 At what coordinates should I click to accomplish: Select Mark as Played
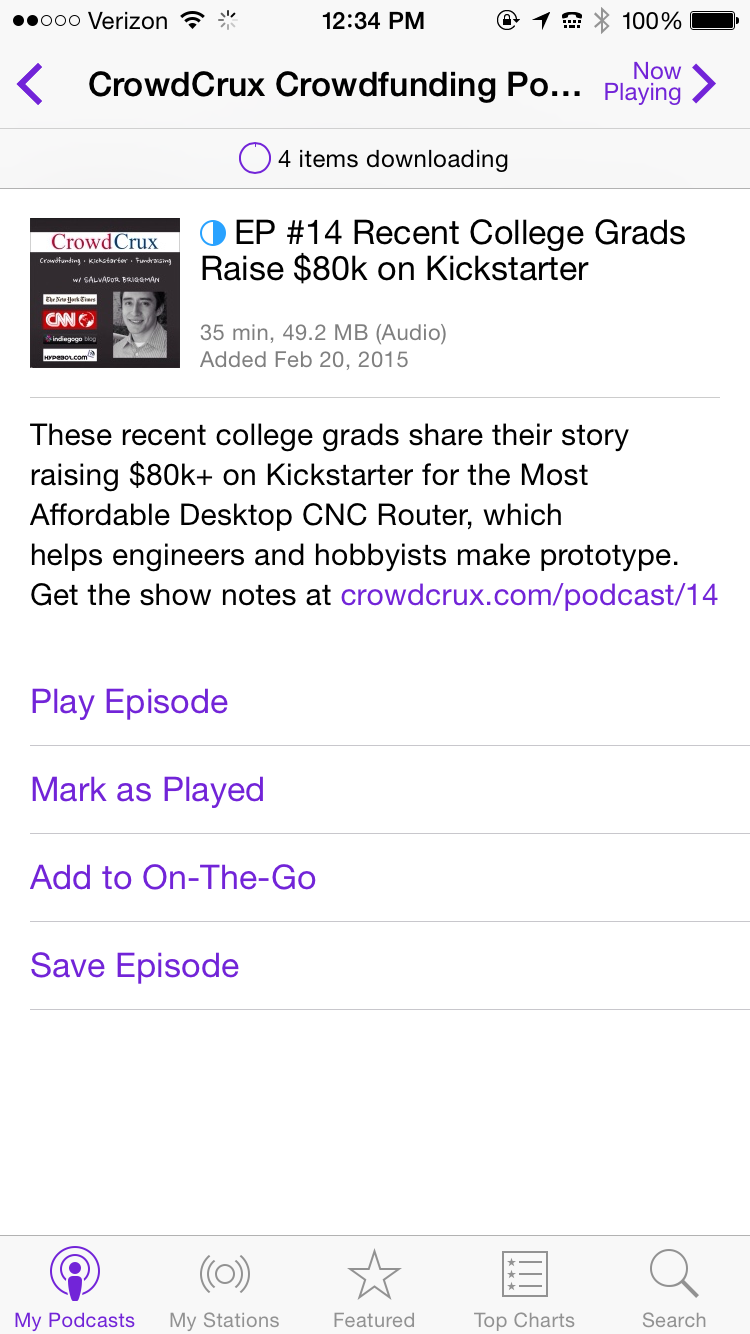point(148,789)
